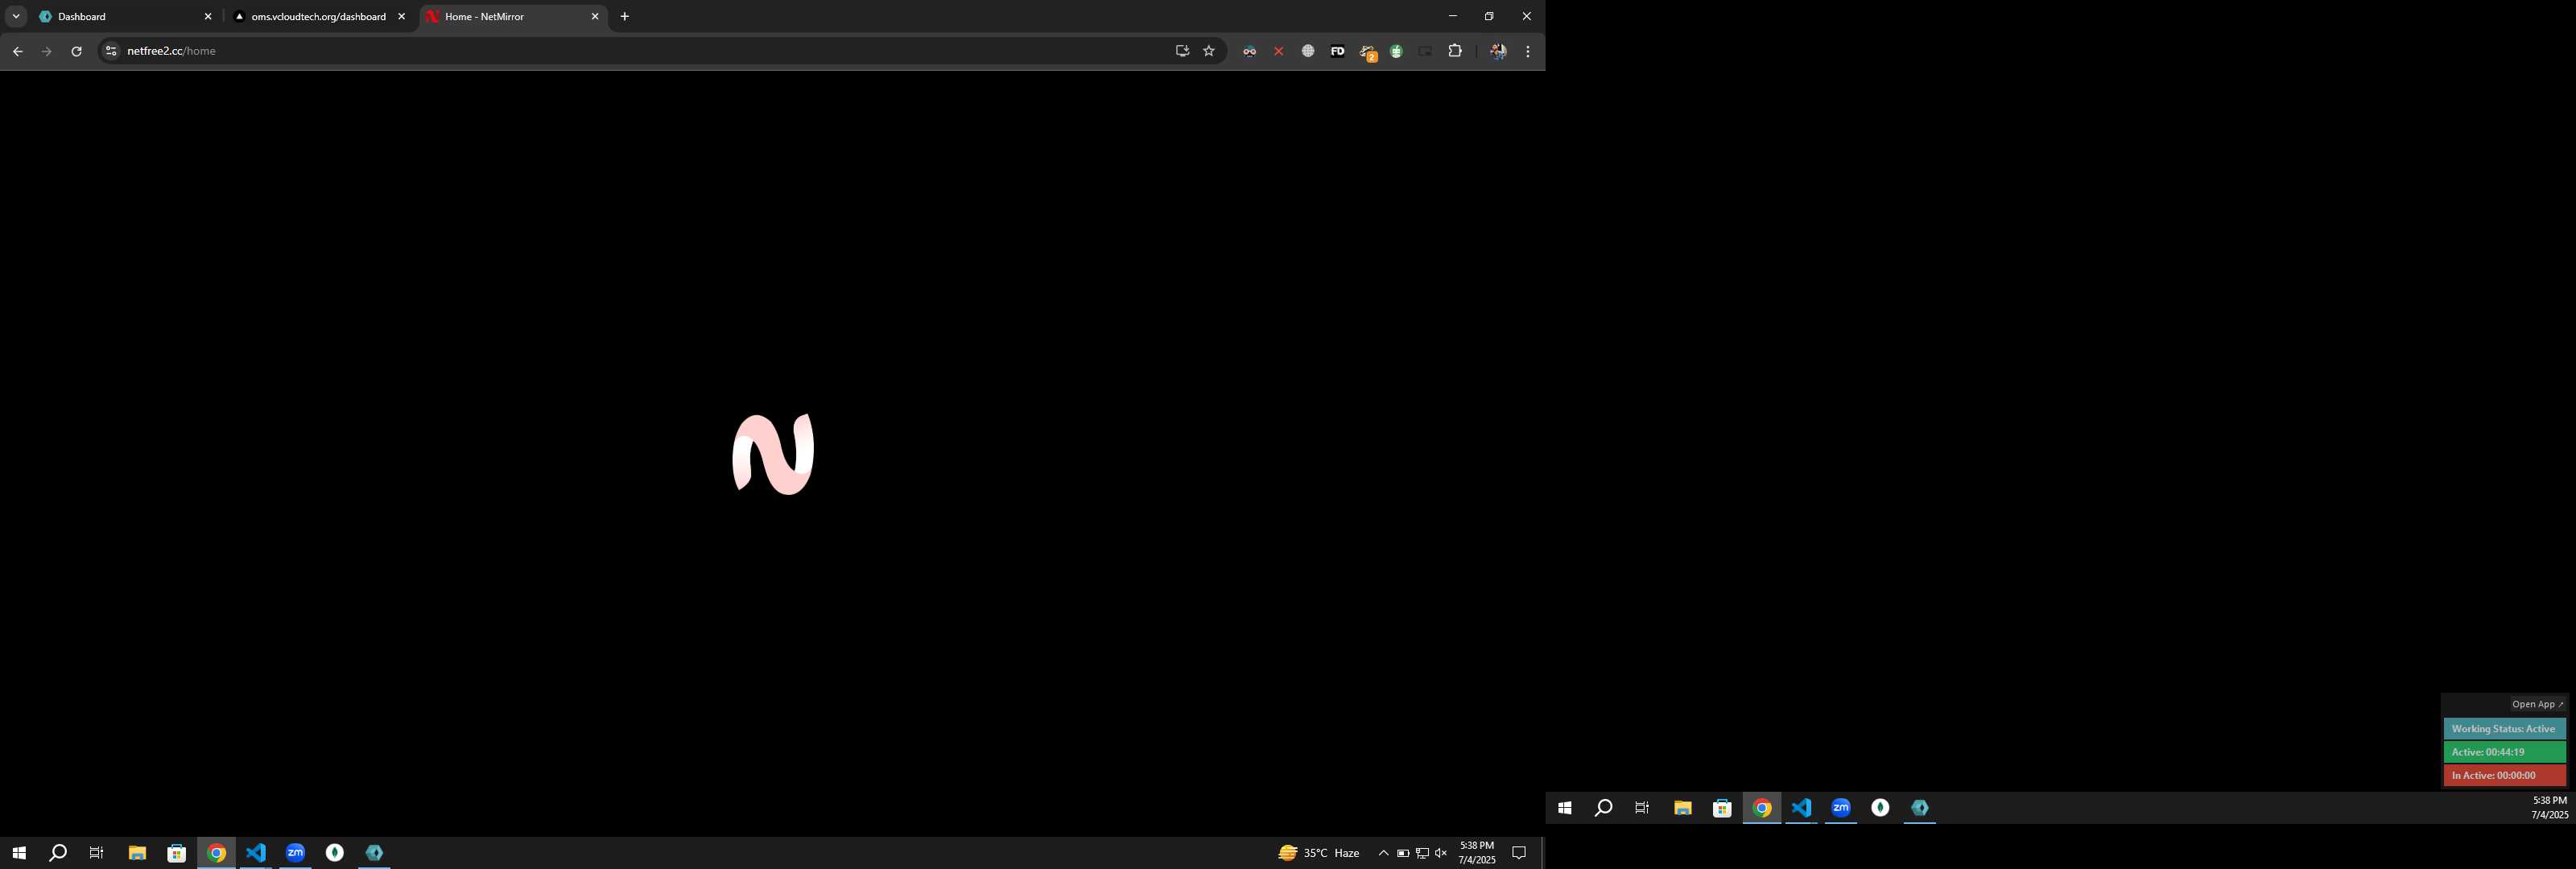2576x869 pixels.
Task: Open Microsoft Store from the weather-widget taskbar
Action: pyautogui.click(x=177, y=853)
